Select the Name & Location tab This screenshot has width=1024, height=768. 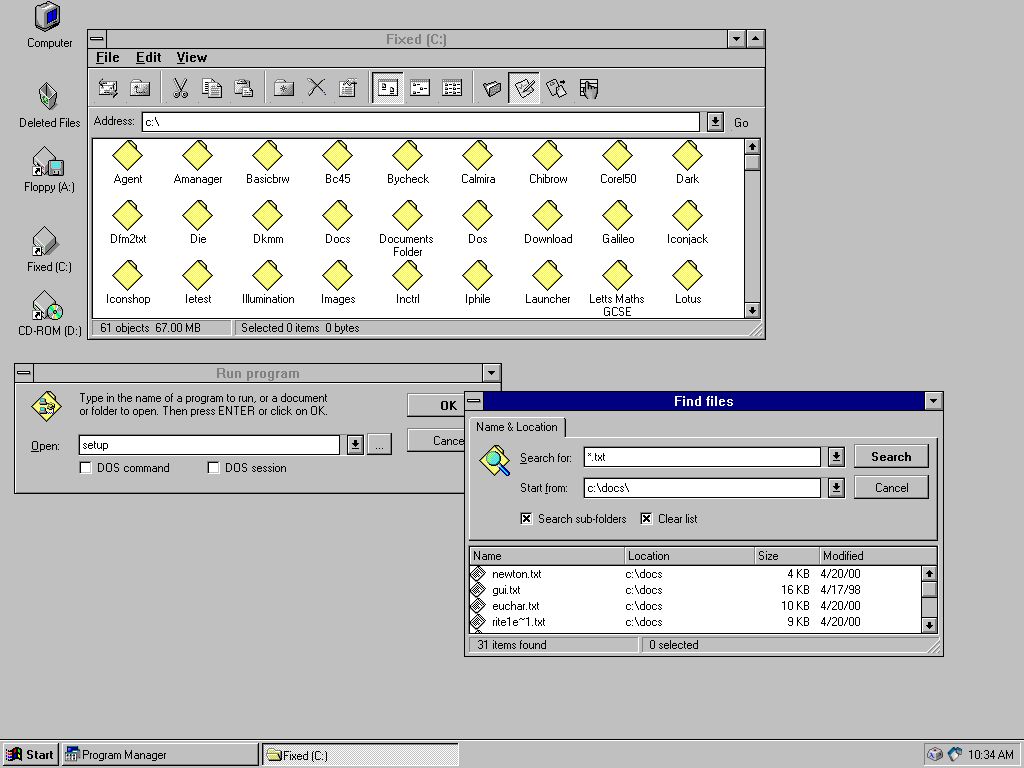tap(516, 427)
